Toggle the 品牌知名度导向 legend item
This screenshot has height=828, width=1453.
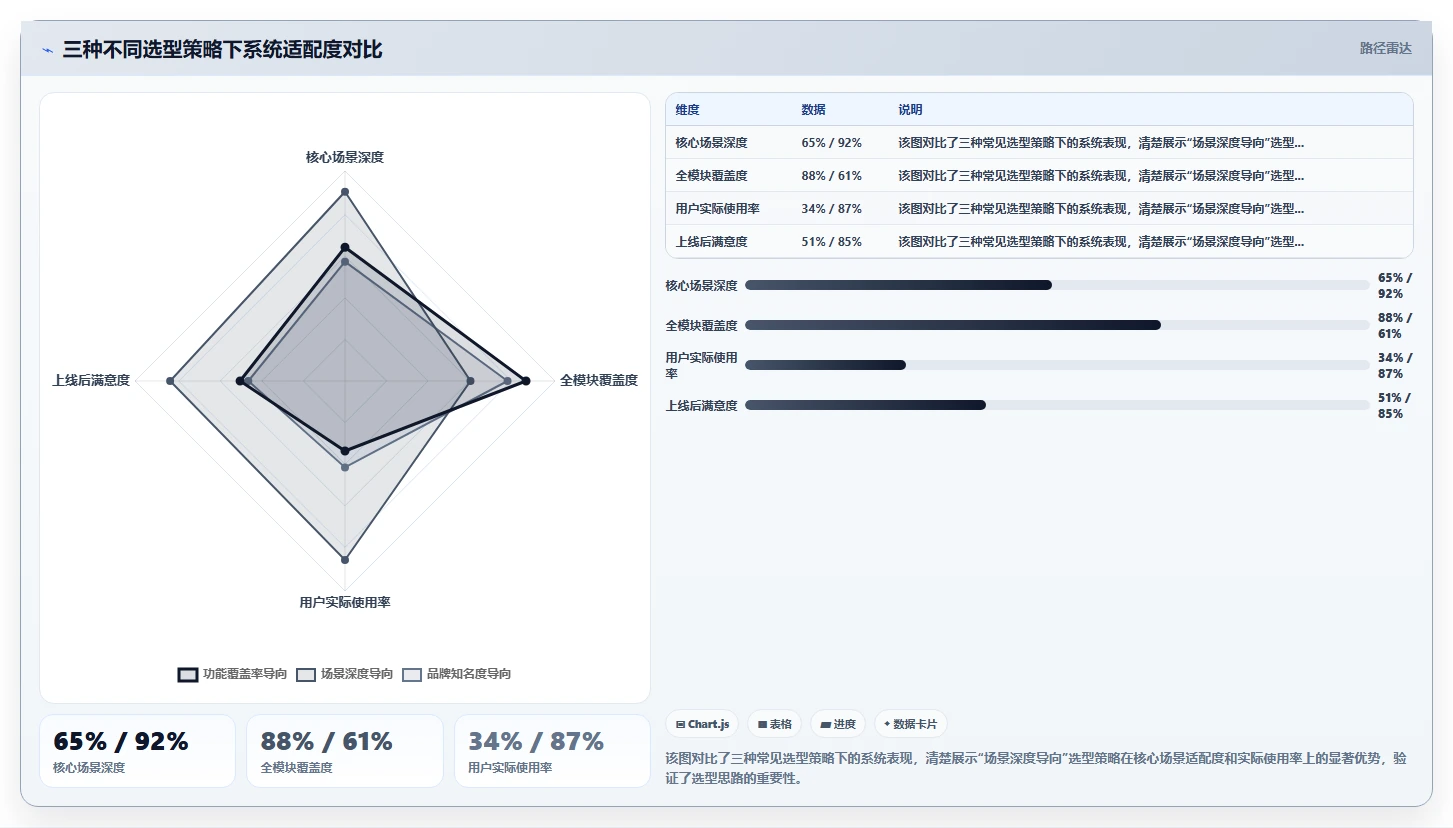(x=457, y=674)
